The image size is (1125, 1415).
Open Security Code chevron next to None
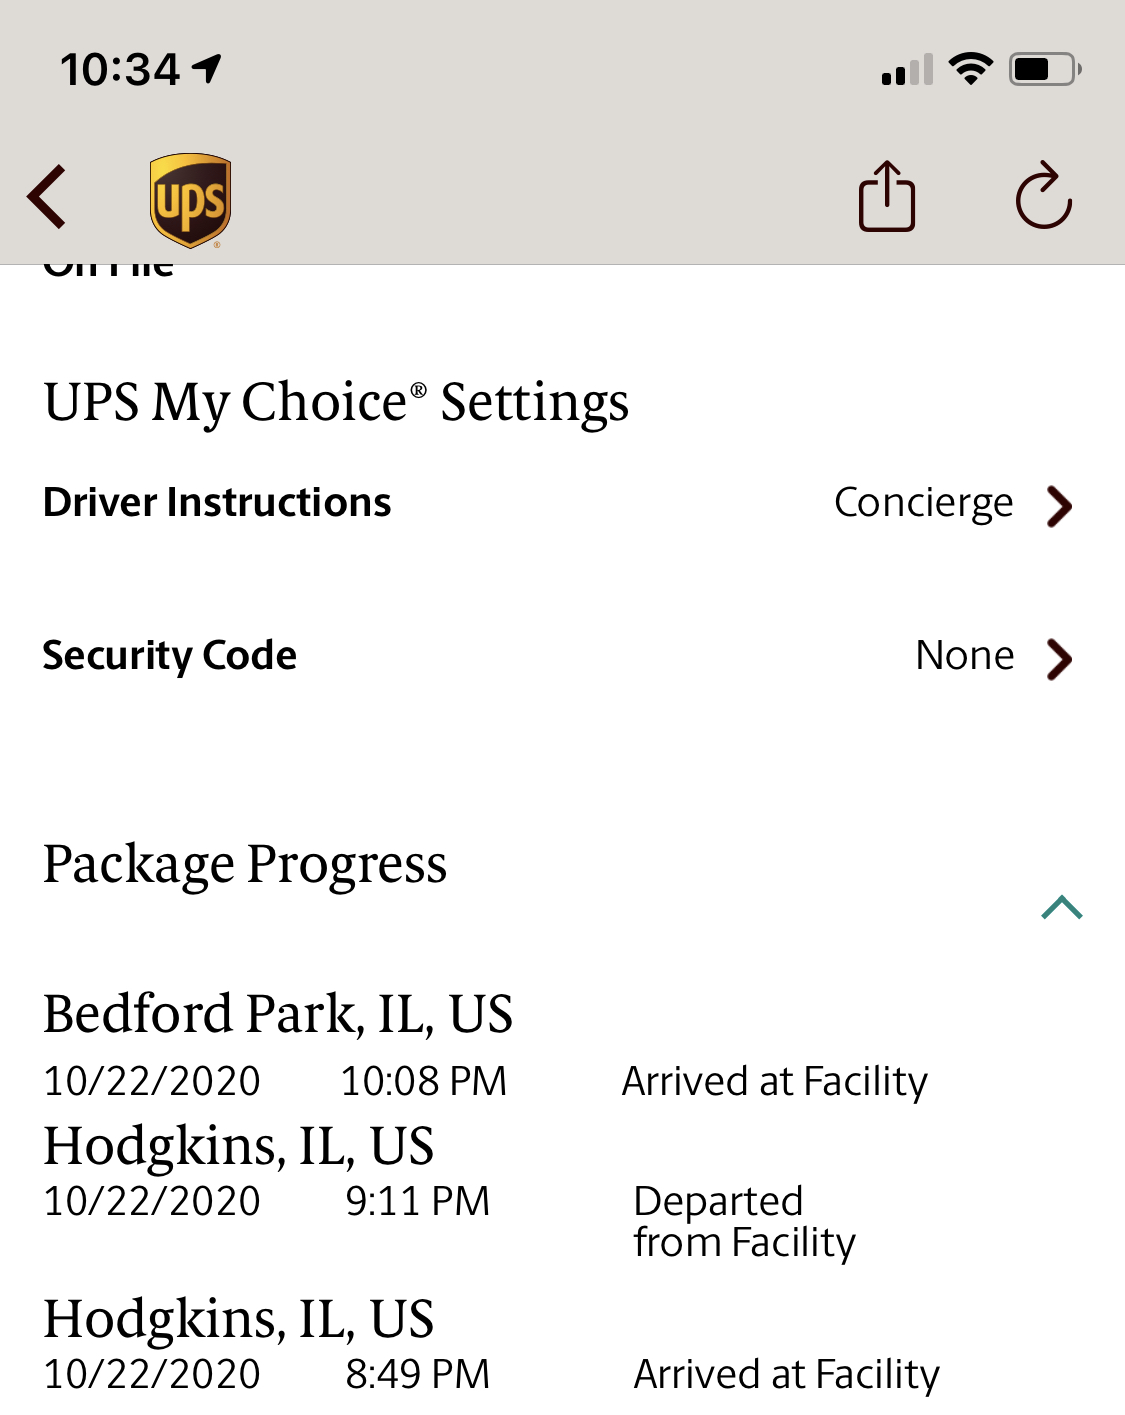pyautogui.click(x=1059, y=659)
